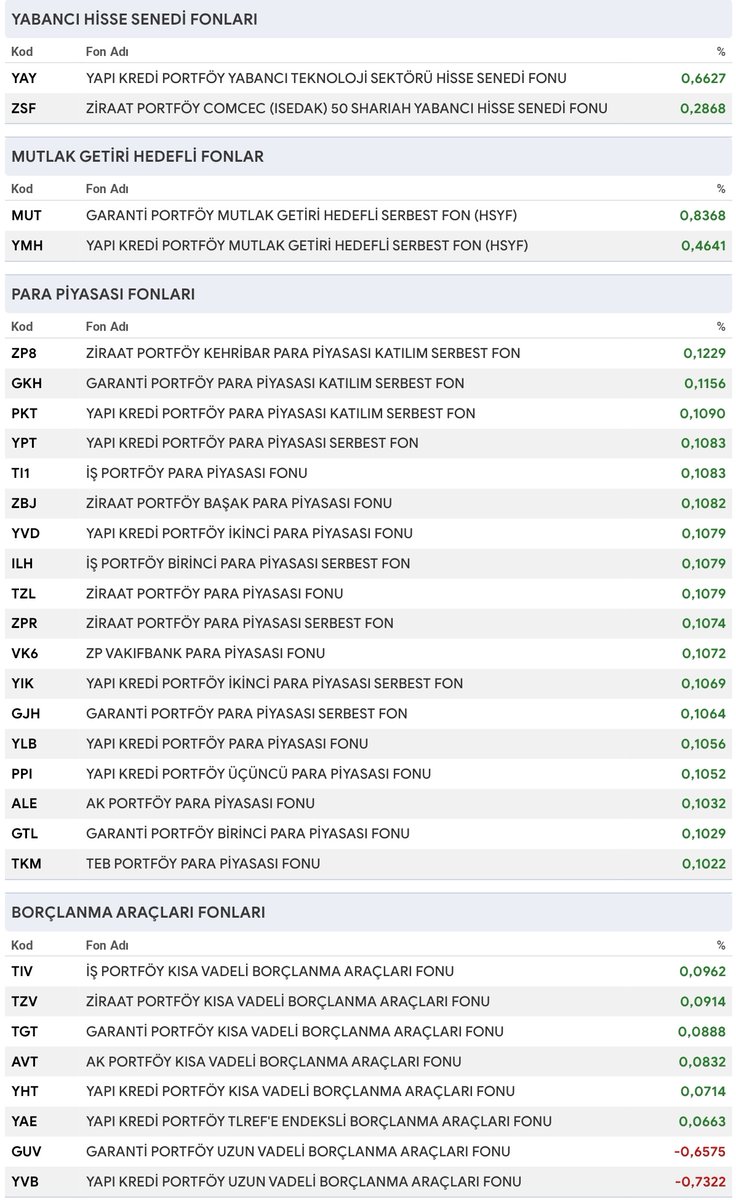Open AK PORTFÖY KISA VADELİ BORÇLANMA ARAÇLARI FONU
736x1200 pixels.
click(273, 1061)
